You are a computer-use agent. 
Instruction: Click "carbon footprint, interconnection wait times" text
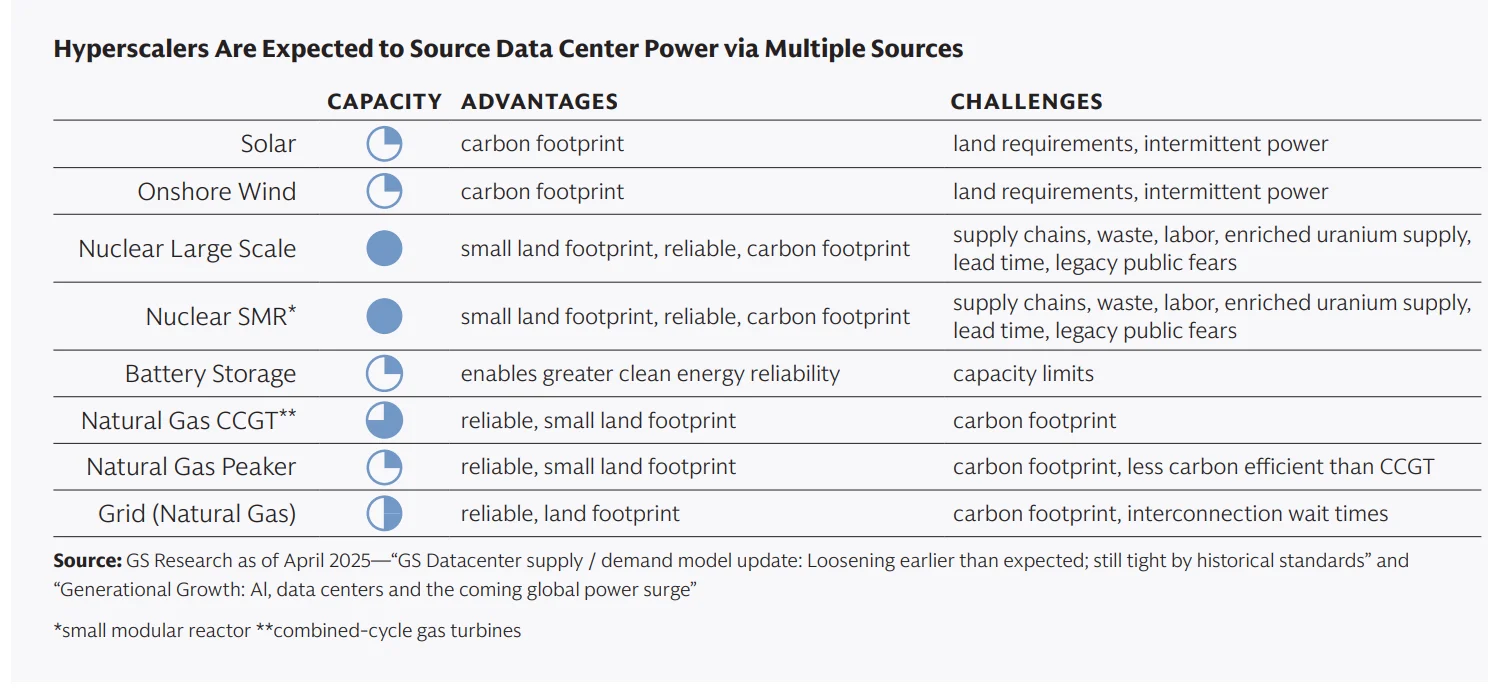(x=1170, y=514)
